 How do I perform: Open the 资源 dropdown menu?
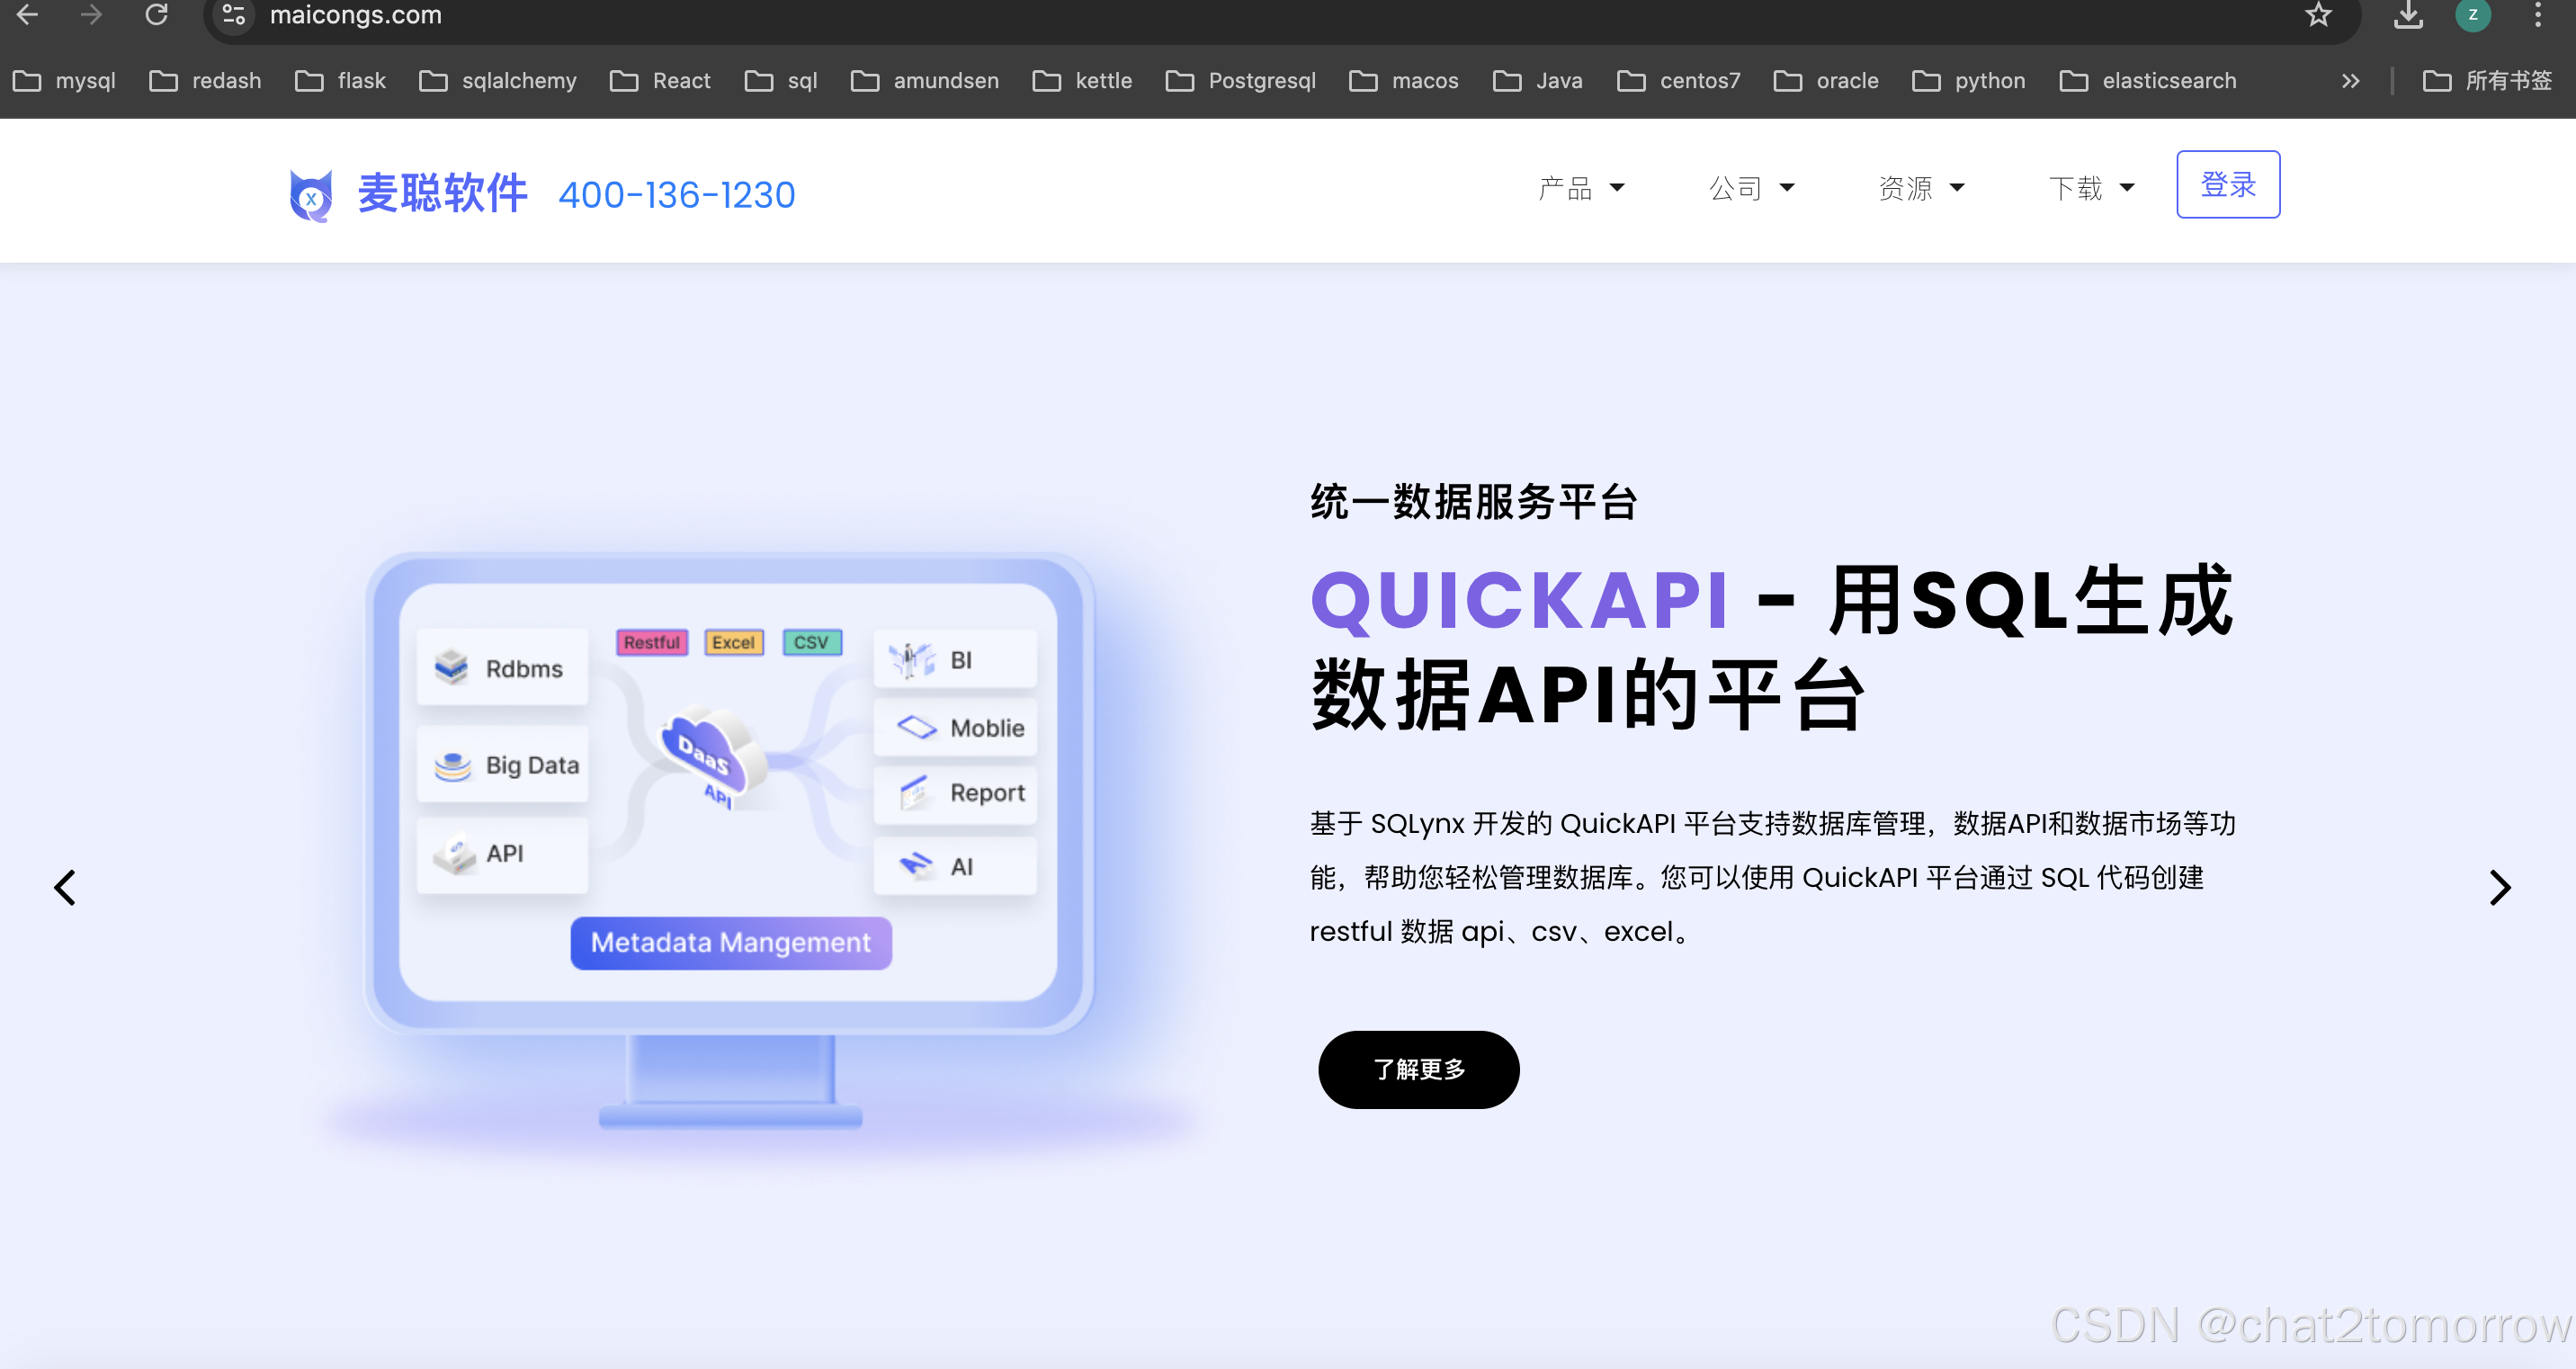pyautogui.click(x=1921, y=188)
